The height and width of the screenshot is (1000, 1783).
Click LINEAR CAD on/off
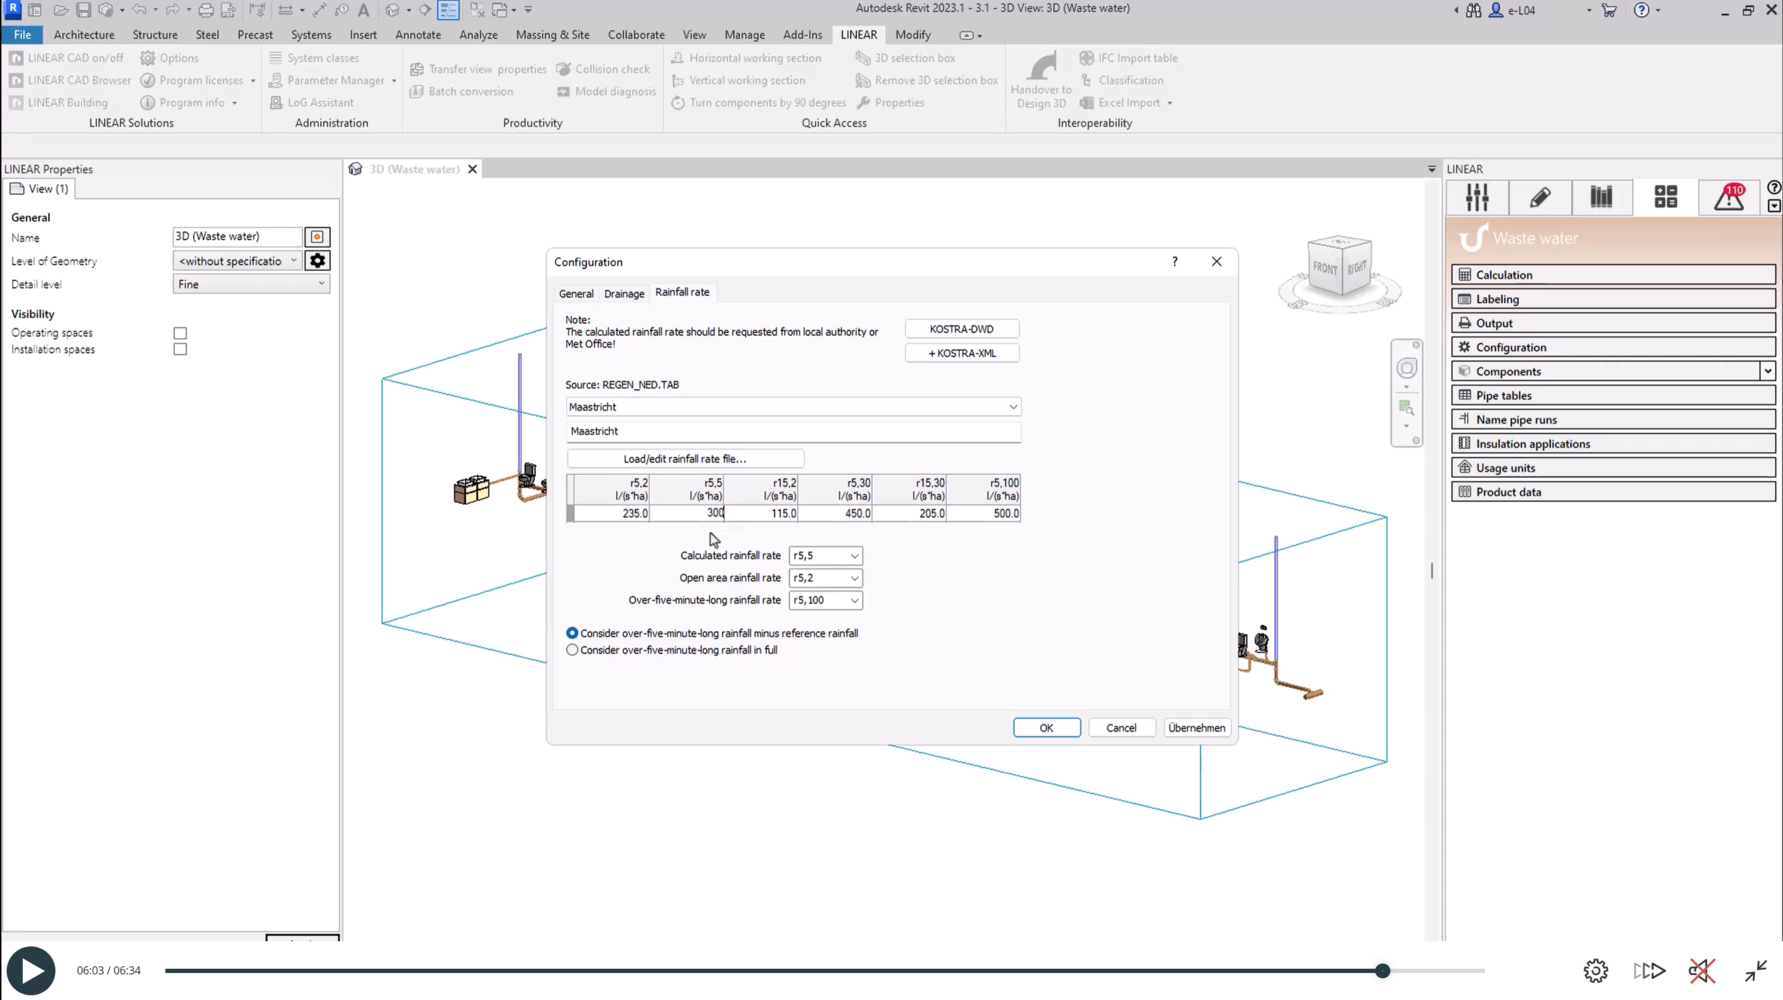click(66, 58)
